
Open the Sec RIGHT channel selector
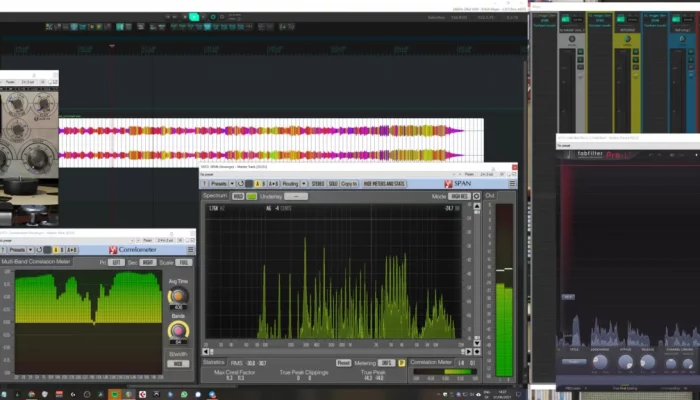click(x=147, y=262)
